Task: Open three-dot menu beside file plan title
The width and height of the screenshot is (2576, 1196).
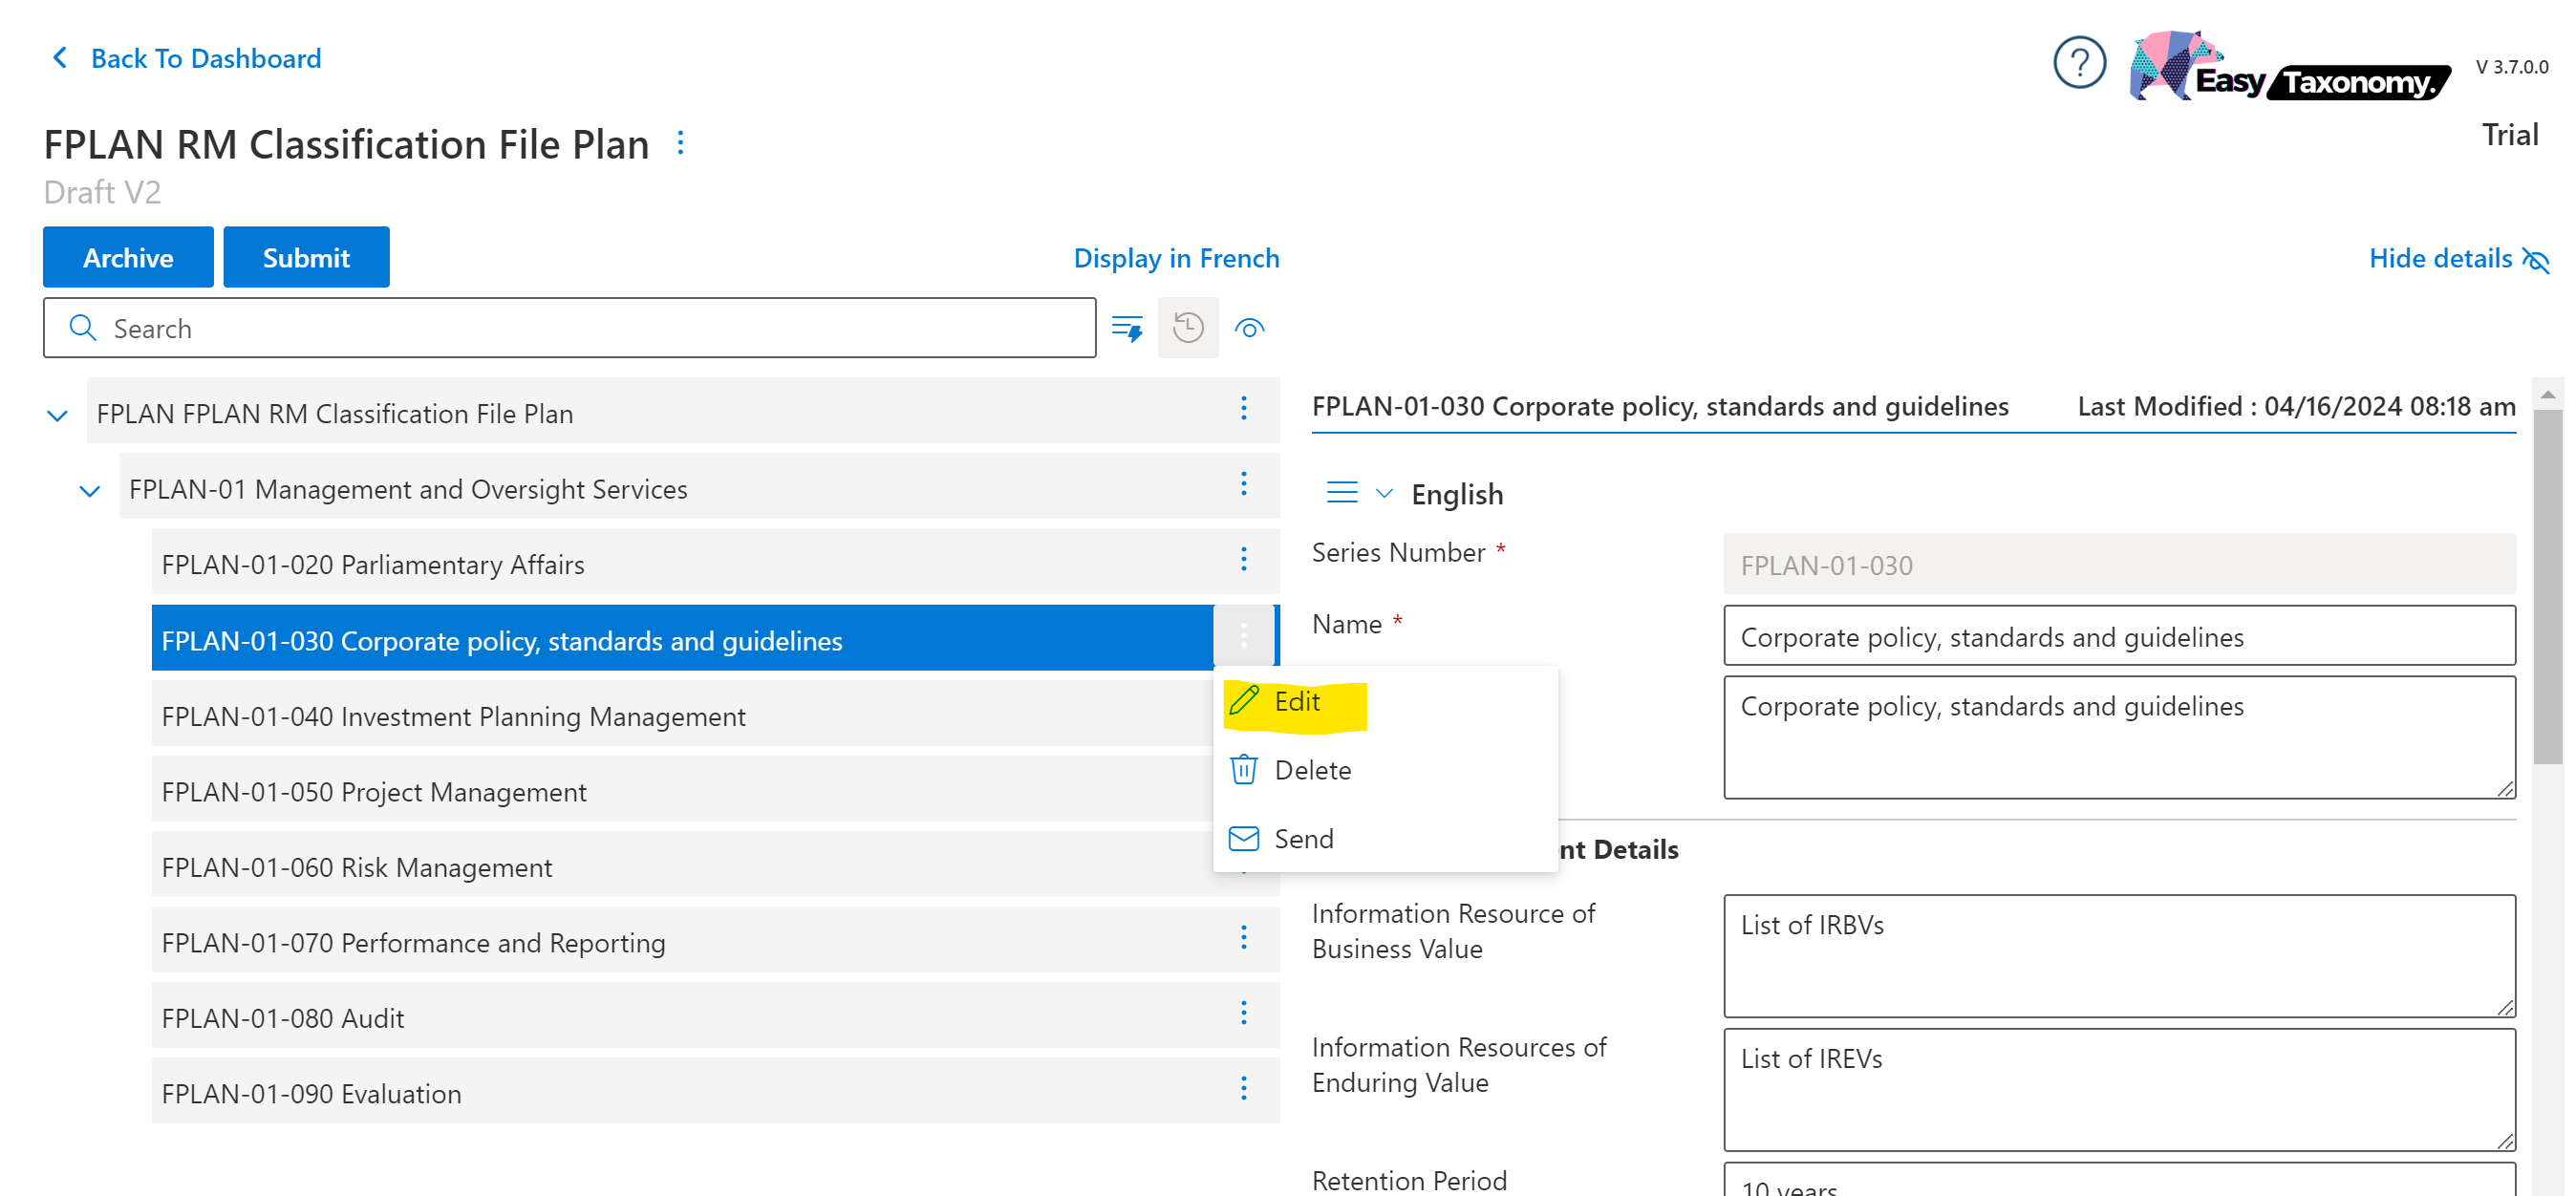Action: [x=680, y=143]
